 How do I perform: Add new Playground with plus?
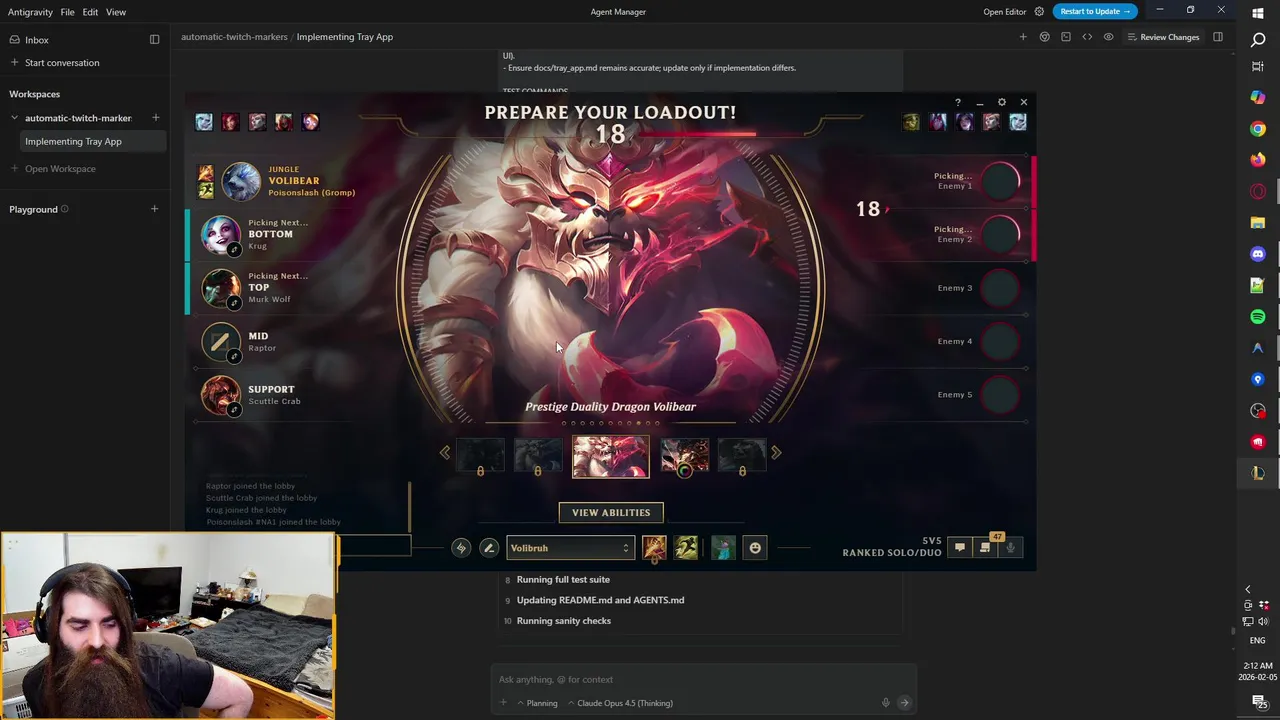(154, 209)
